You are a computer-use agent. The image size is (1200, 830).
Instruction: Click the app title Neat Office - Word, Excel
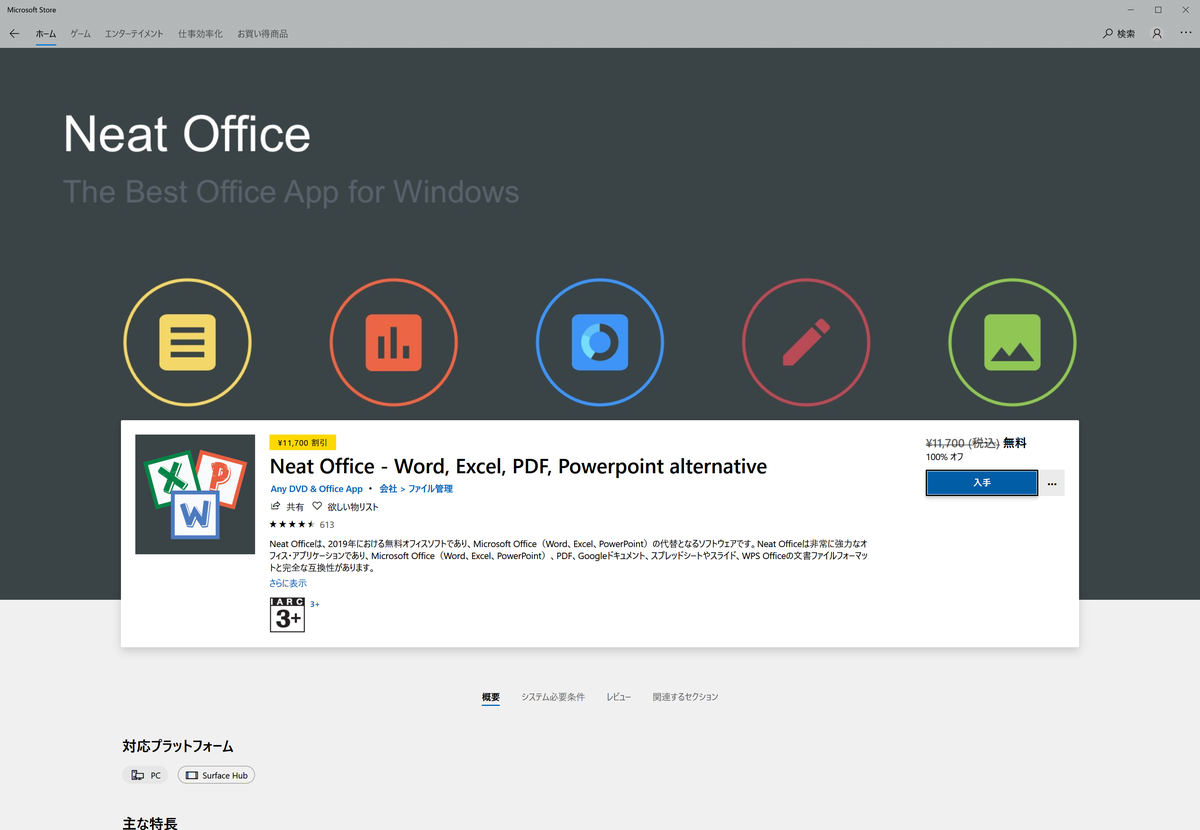[518, 466]
